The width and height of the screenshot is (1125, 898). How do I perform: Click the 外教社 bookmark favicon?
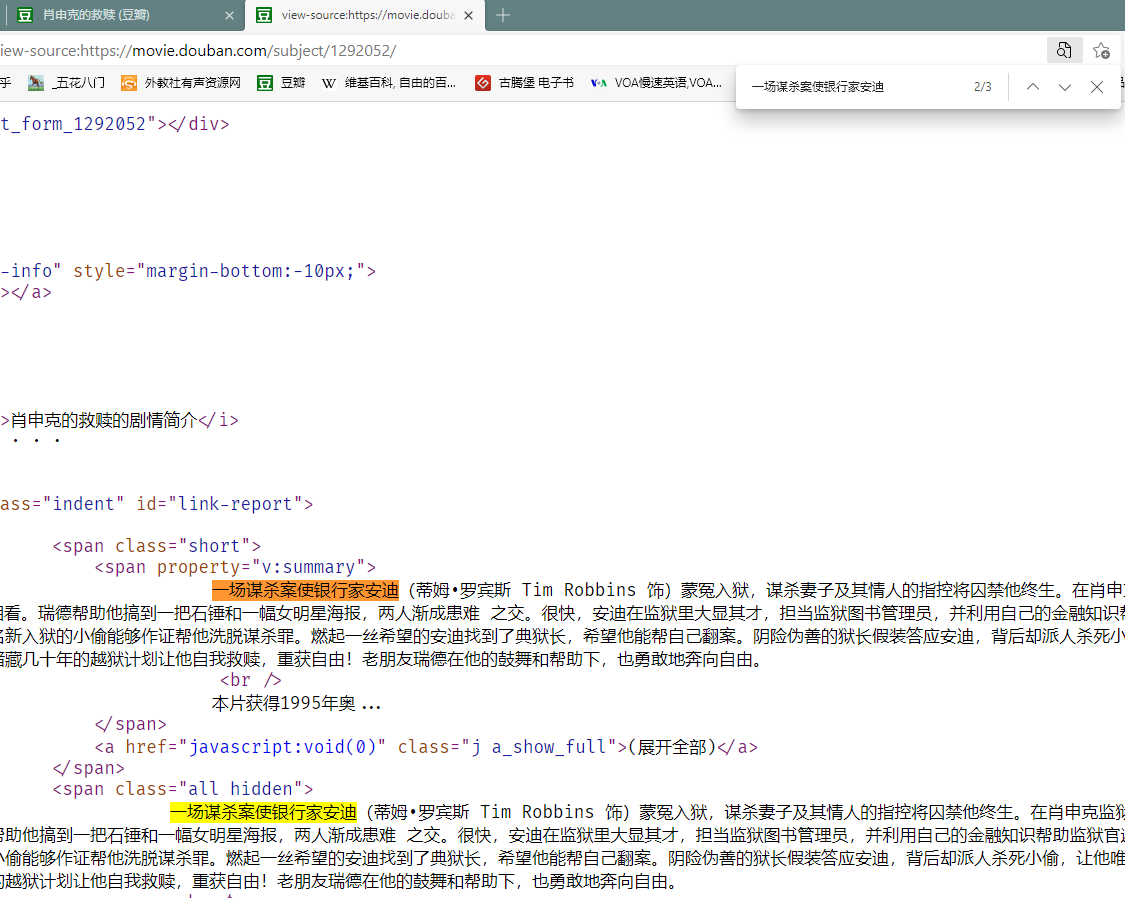point(128,83)
